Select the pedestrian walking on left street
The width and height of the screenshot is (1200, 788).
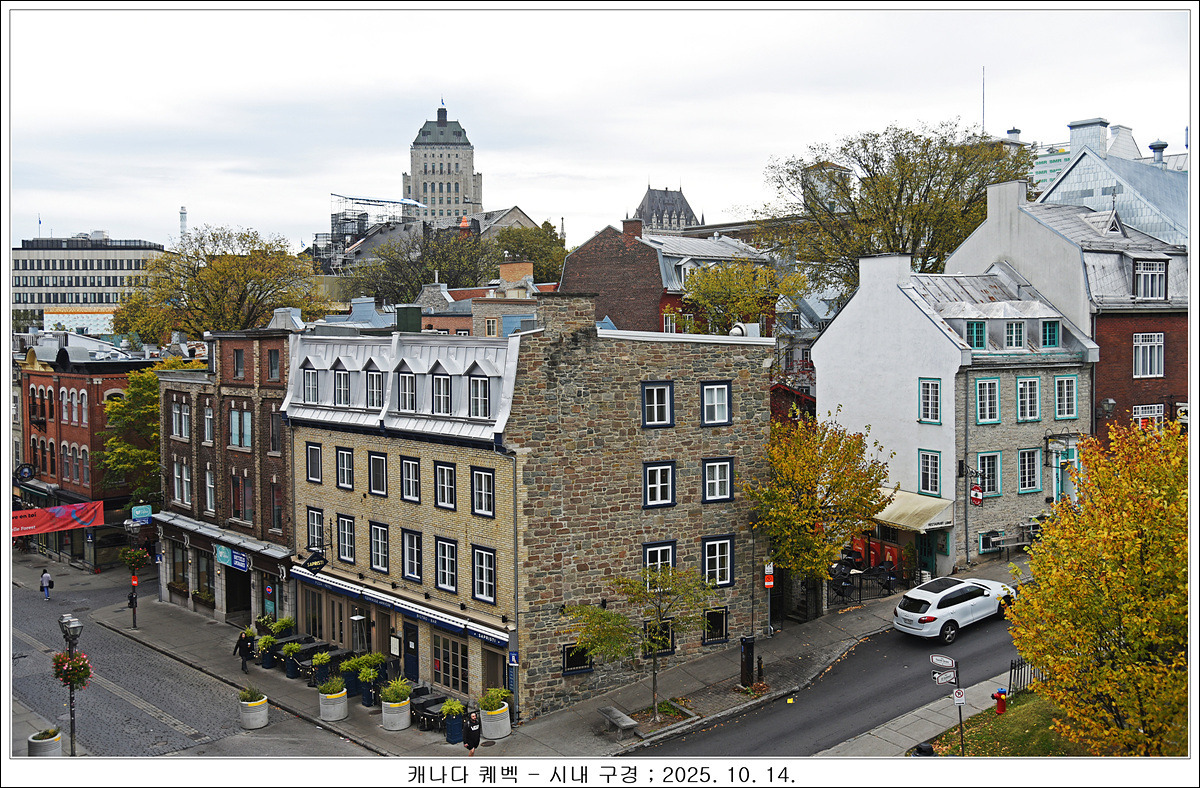click(45, 584)
